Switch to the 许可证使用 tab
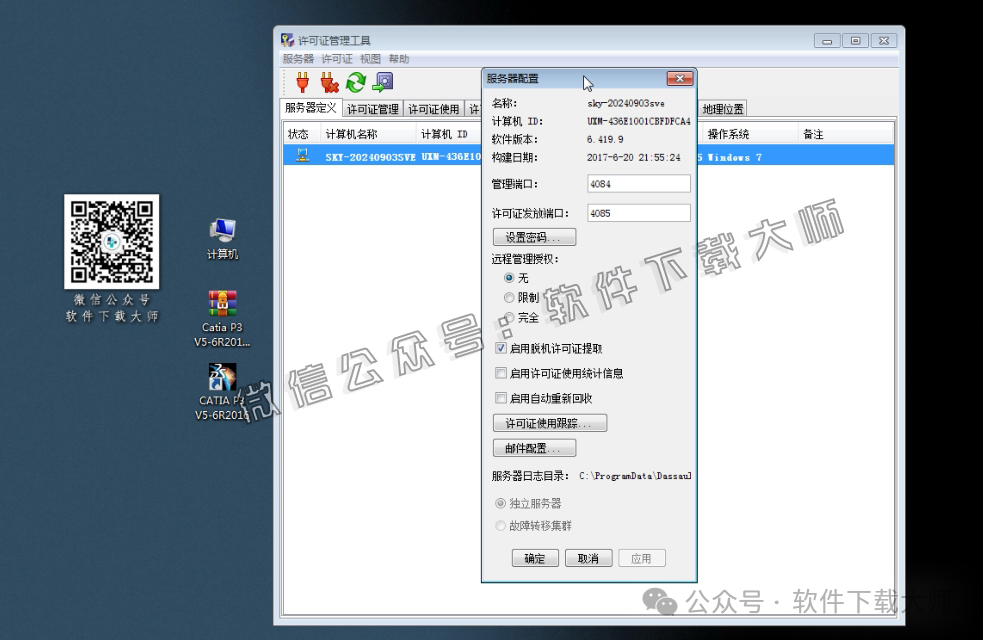 tap(432, 108)
